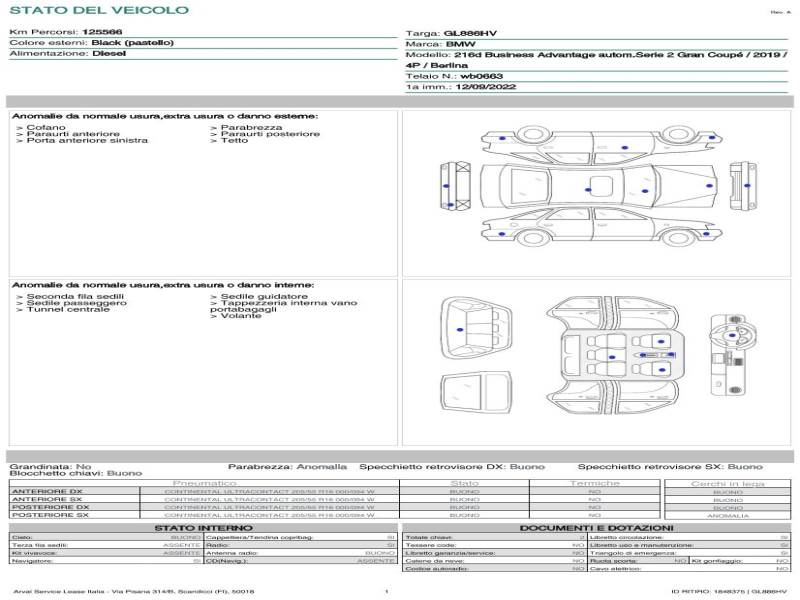Select the Marca value "BMW"

tap(461, 44)
